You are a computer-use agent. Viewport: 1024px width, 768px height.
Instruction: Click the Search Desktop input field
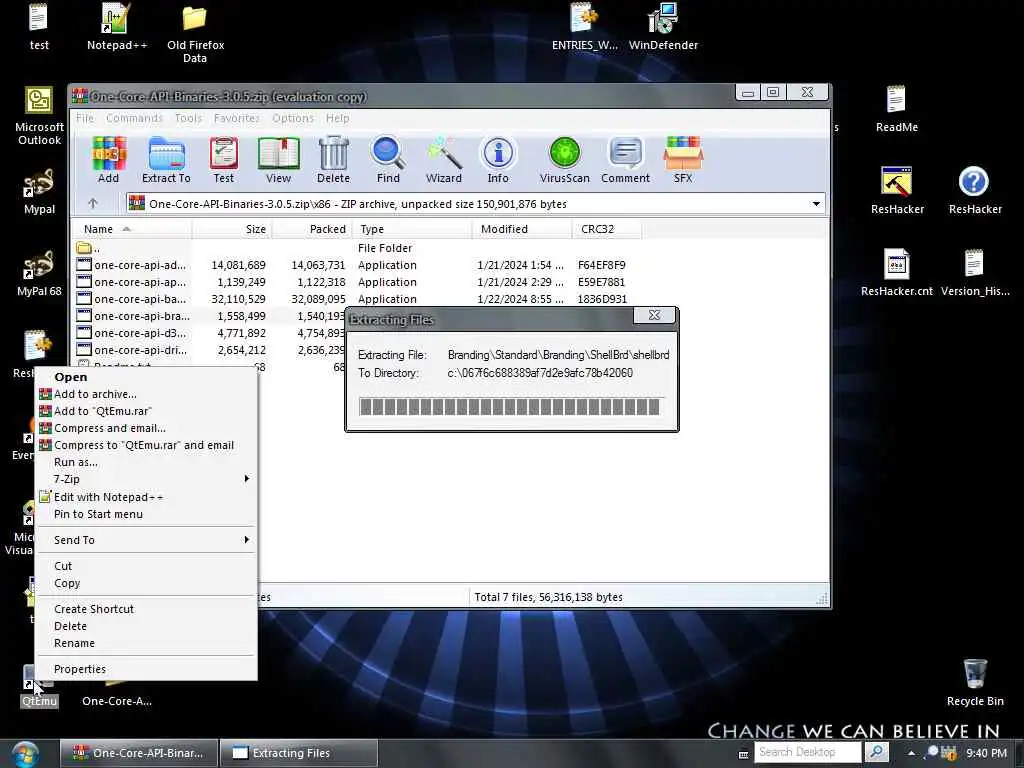[x=808, y=752]
